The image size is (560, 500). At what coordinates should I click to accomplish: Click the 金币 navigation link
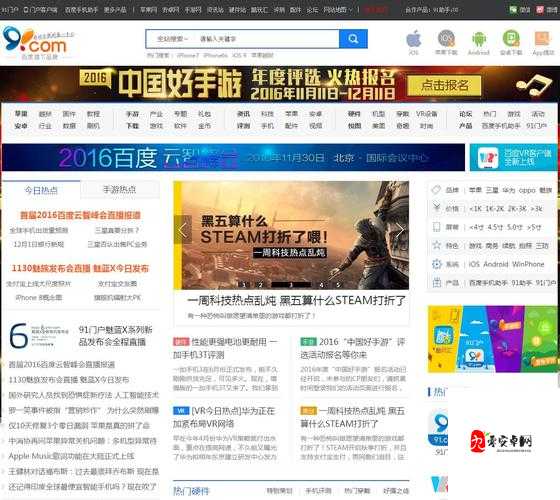[205, 126]
